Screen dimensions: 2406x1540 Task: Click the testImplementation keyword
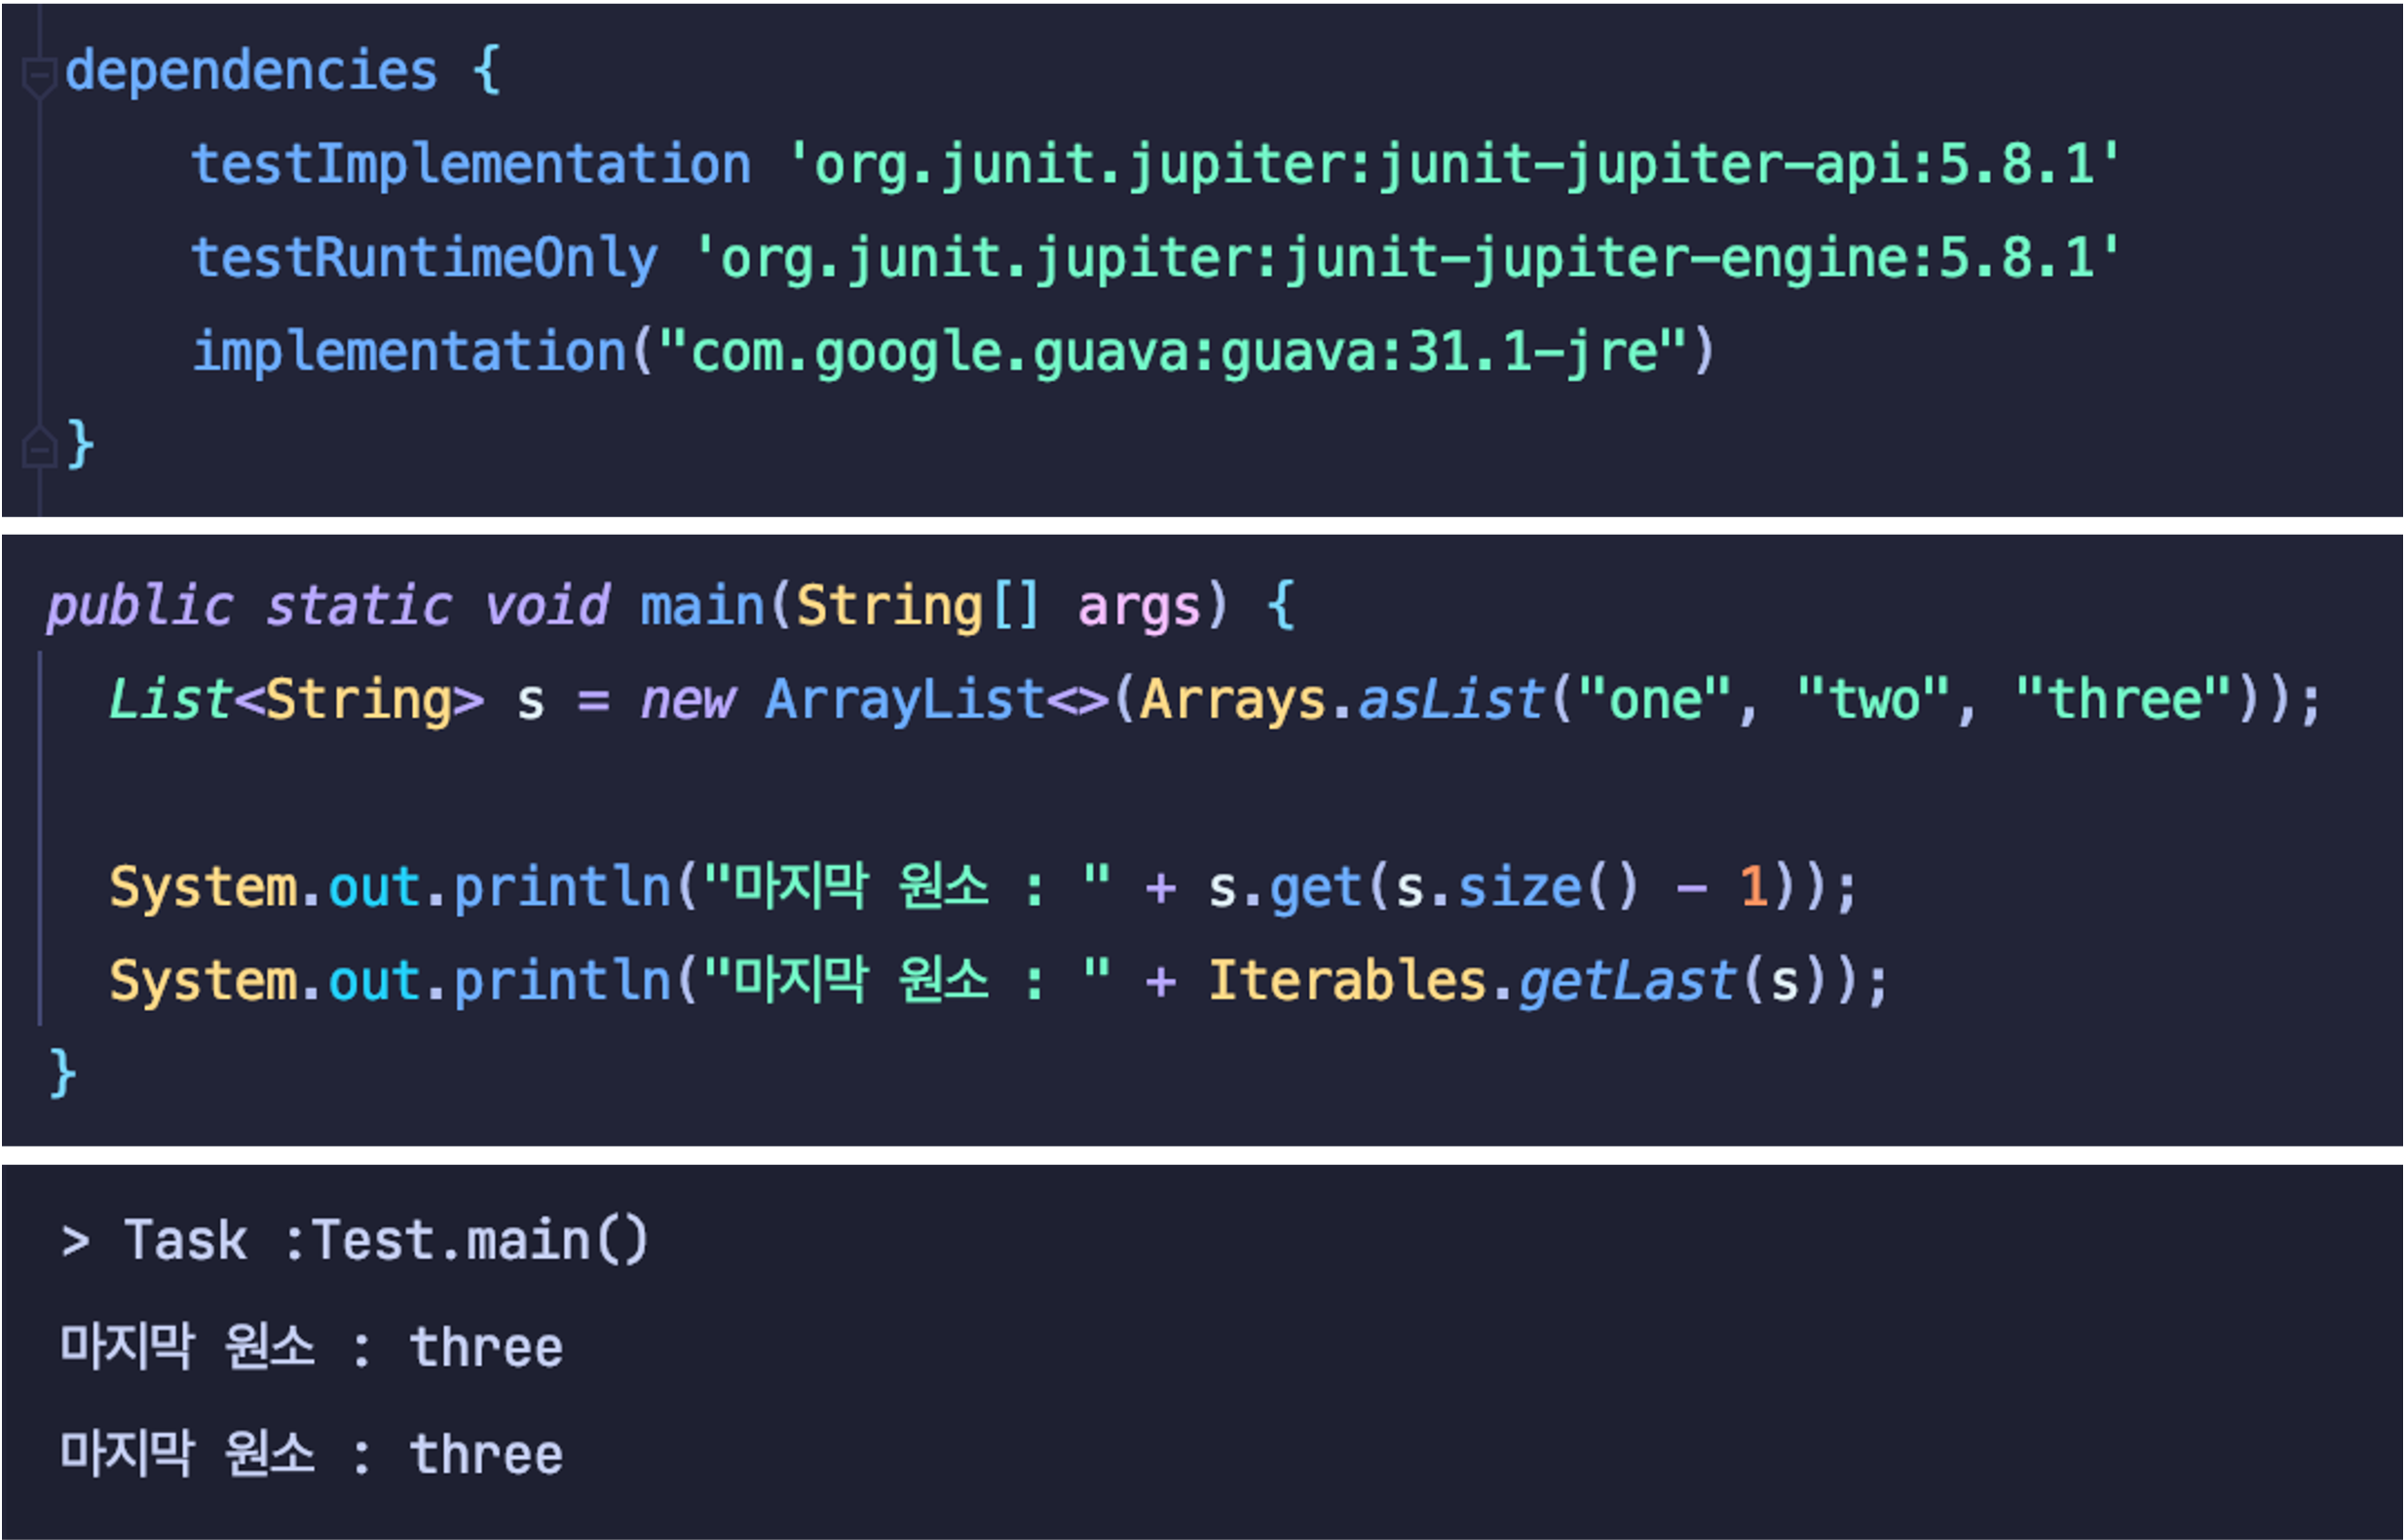tap(470, 164)
